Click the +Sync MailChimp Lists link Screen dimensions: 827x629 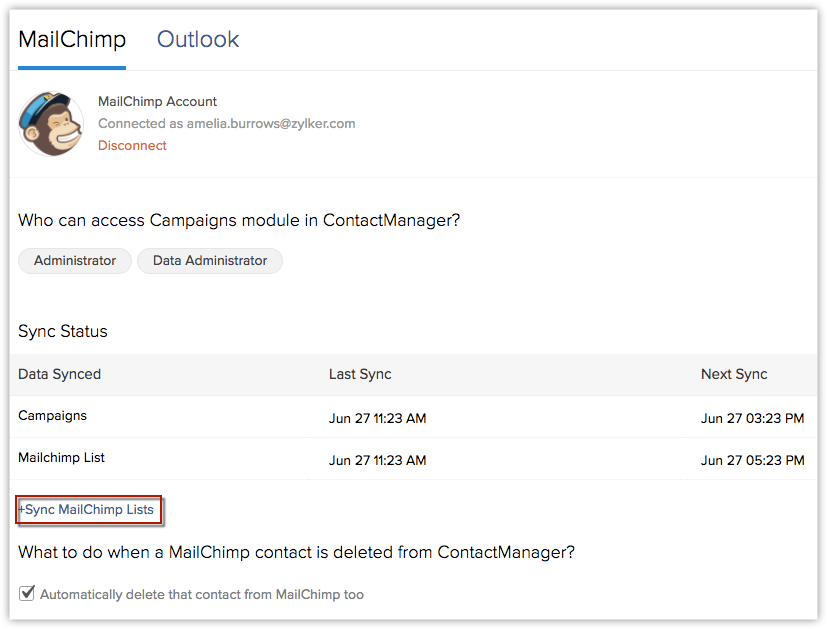click(86, 510)
